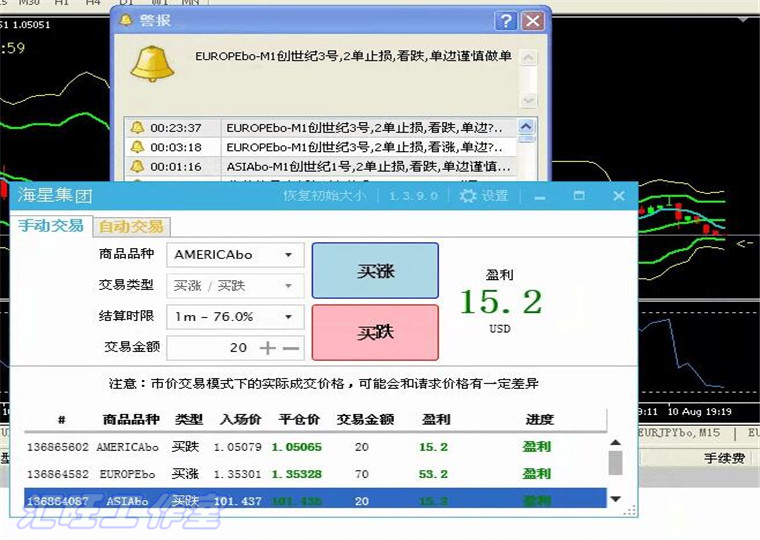Click the bell icon beside 00:01:16 alert
760x540 pixels.
point(137,166)
